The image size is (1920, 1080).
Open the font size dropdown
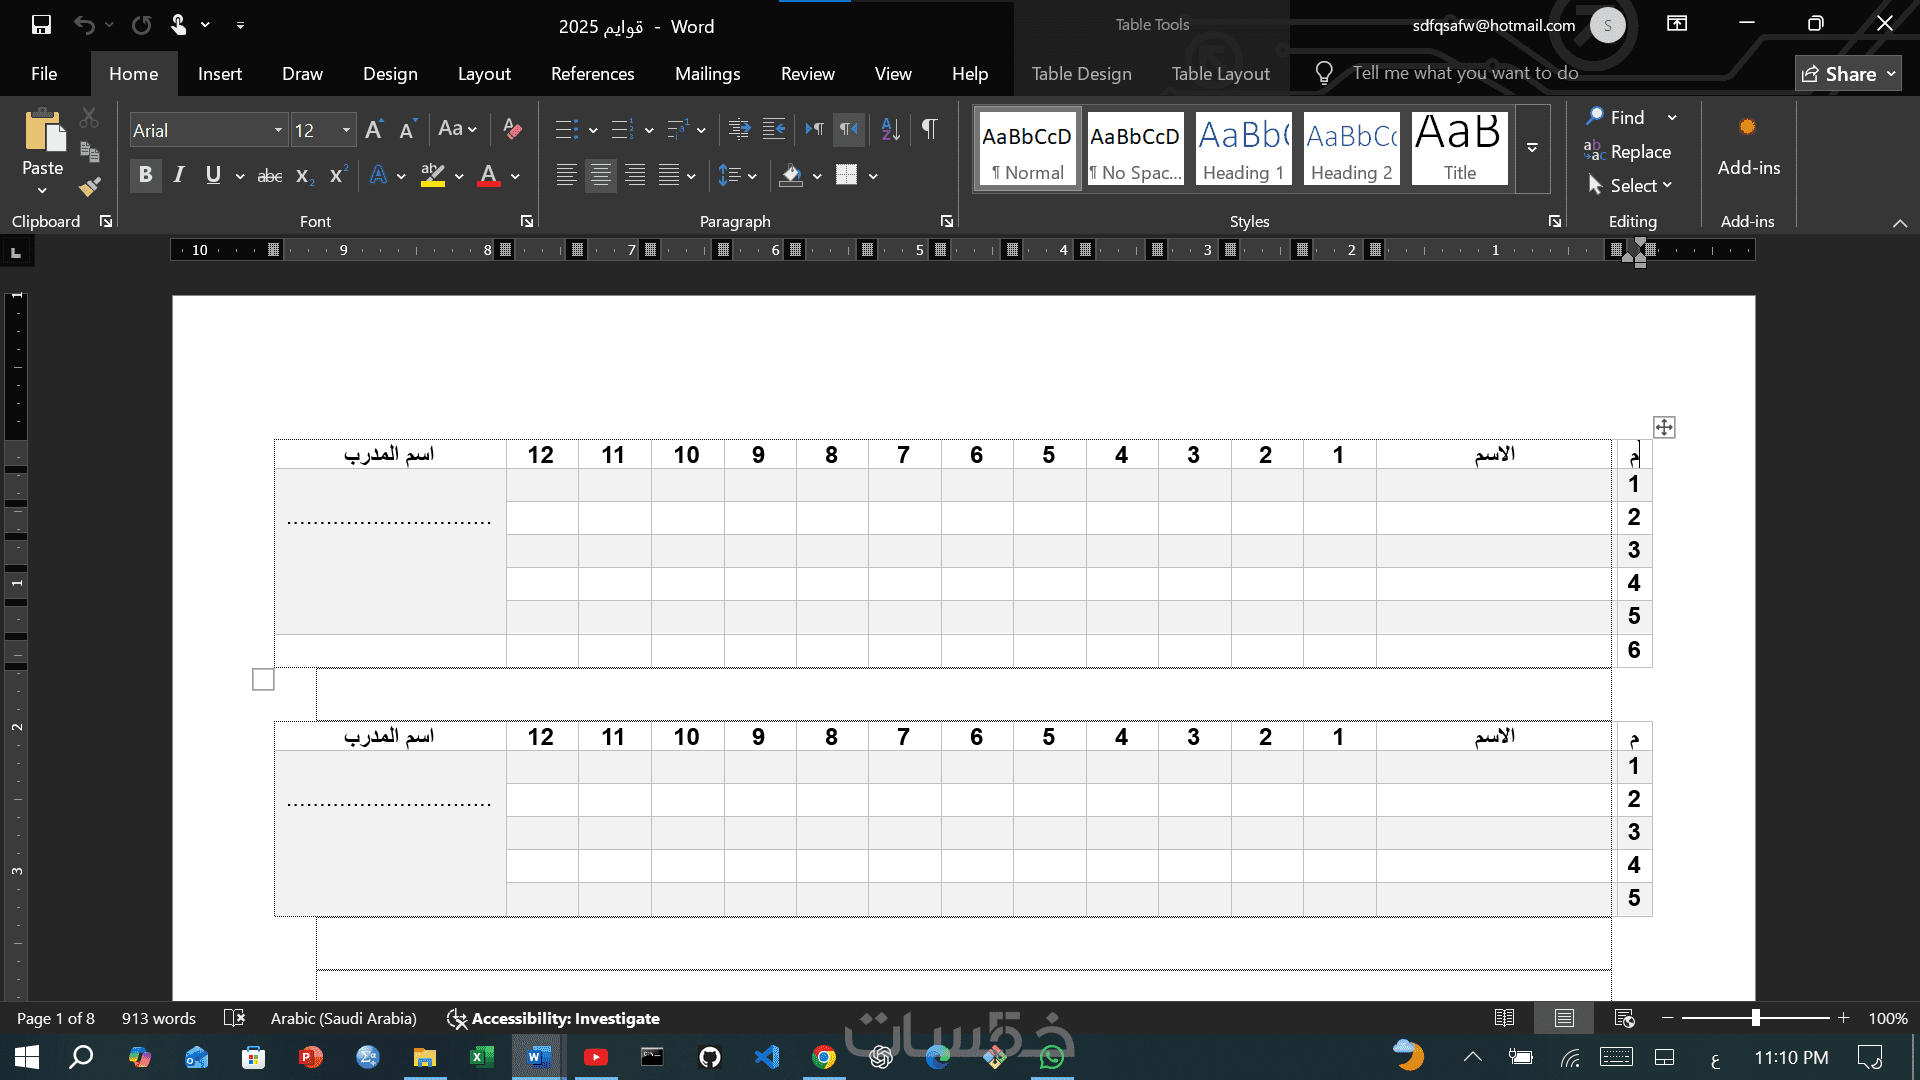[346, 130]
